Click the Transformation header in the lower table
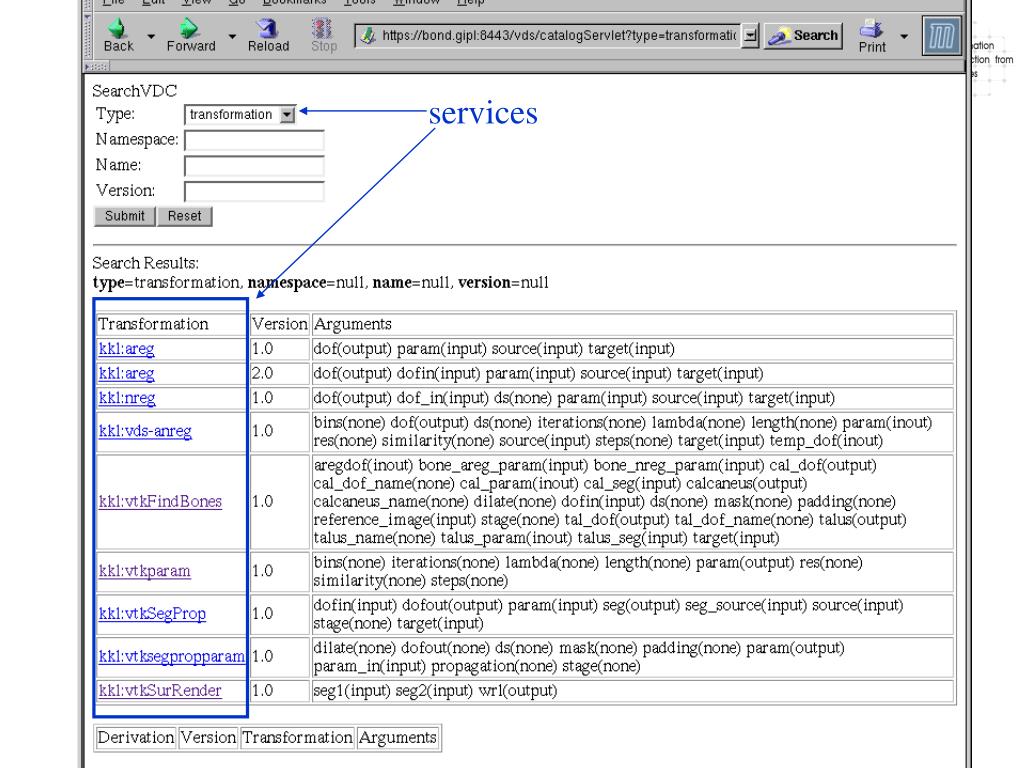 [297, 737]
